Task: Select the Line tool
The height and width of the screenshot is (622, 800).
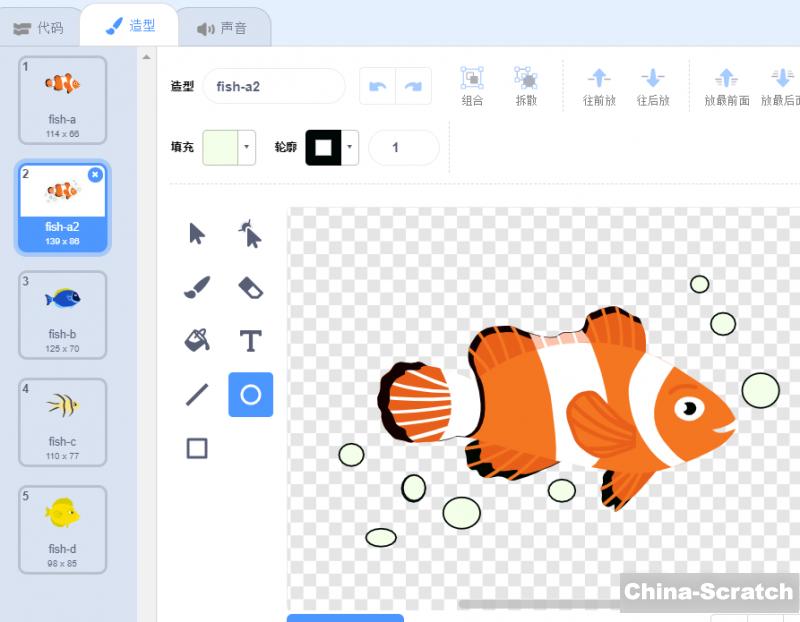Action: 197,394
